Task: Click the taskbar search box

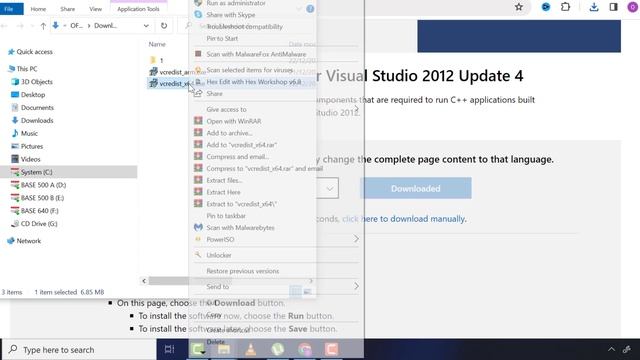Action: pos(79,350)
